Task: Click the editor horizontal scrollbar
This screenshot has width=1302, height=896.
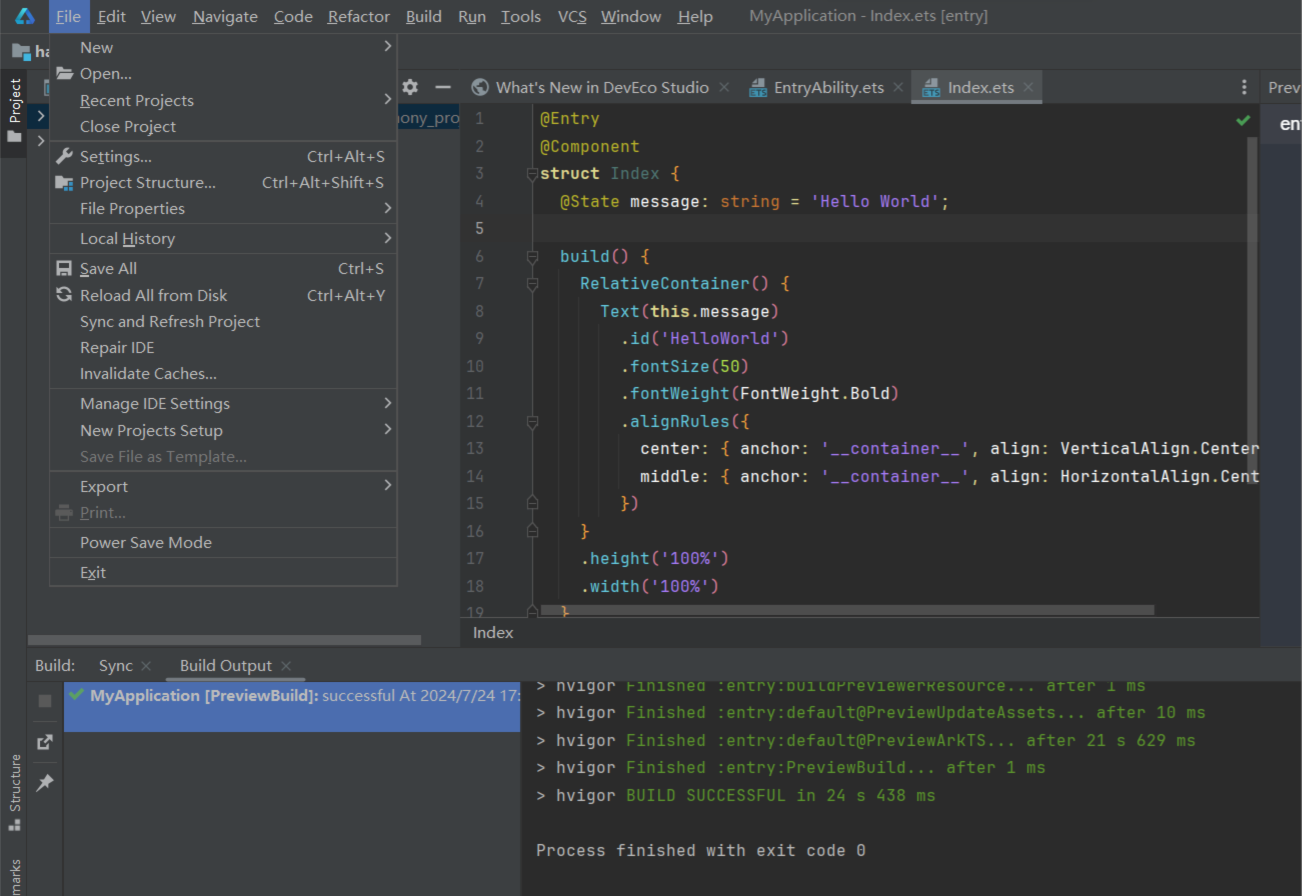Action: (x=846, y=609)
